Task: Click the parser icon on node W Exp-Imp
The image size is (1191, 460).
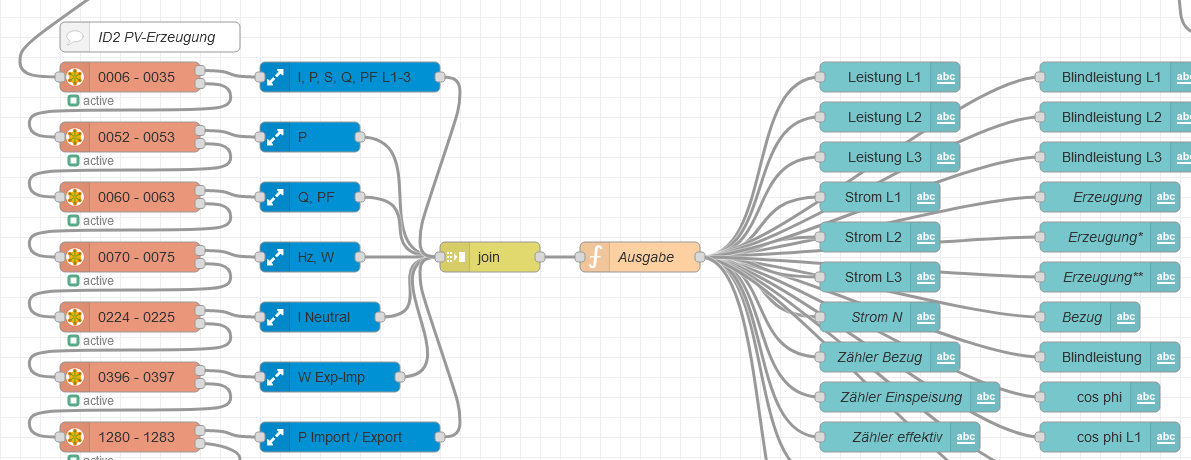Action: point(275,377)
